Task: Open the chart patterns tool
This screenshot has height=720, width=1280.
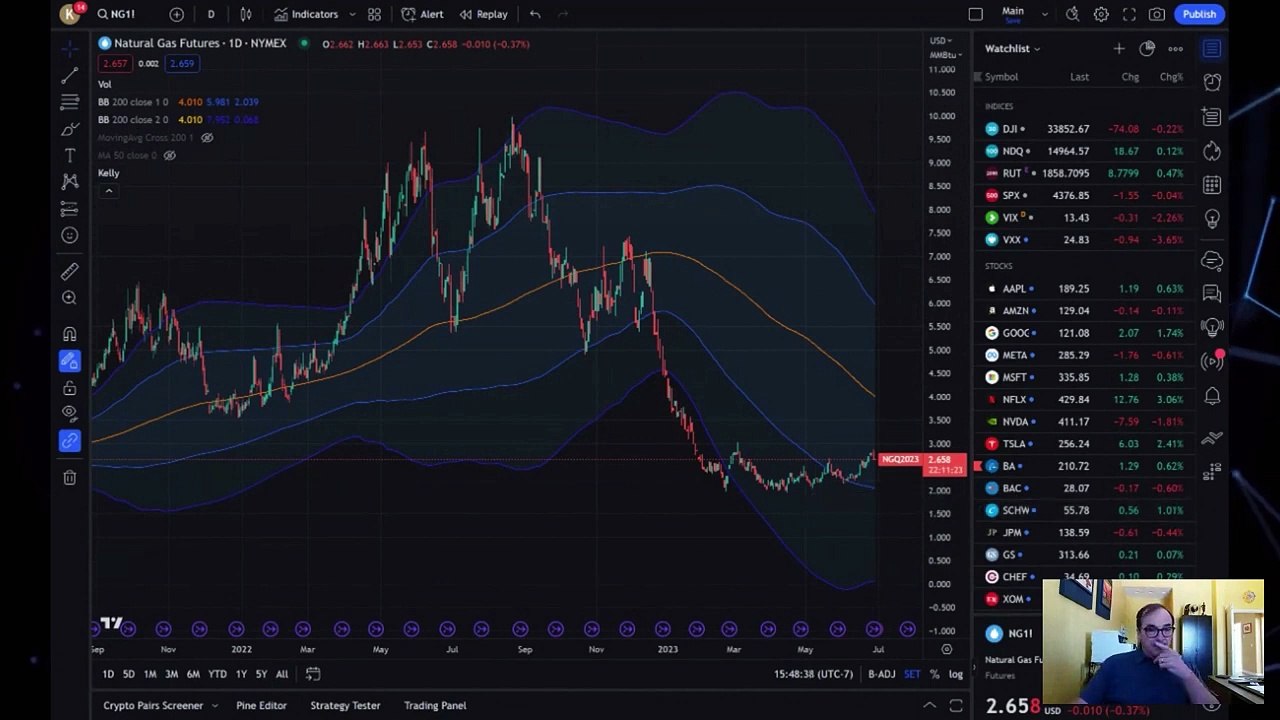Action: coord(69,181)
